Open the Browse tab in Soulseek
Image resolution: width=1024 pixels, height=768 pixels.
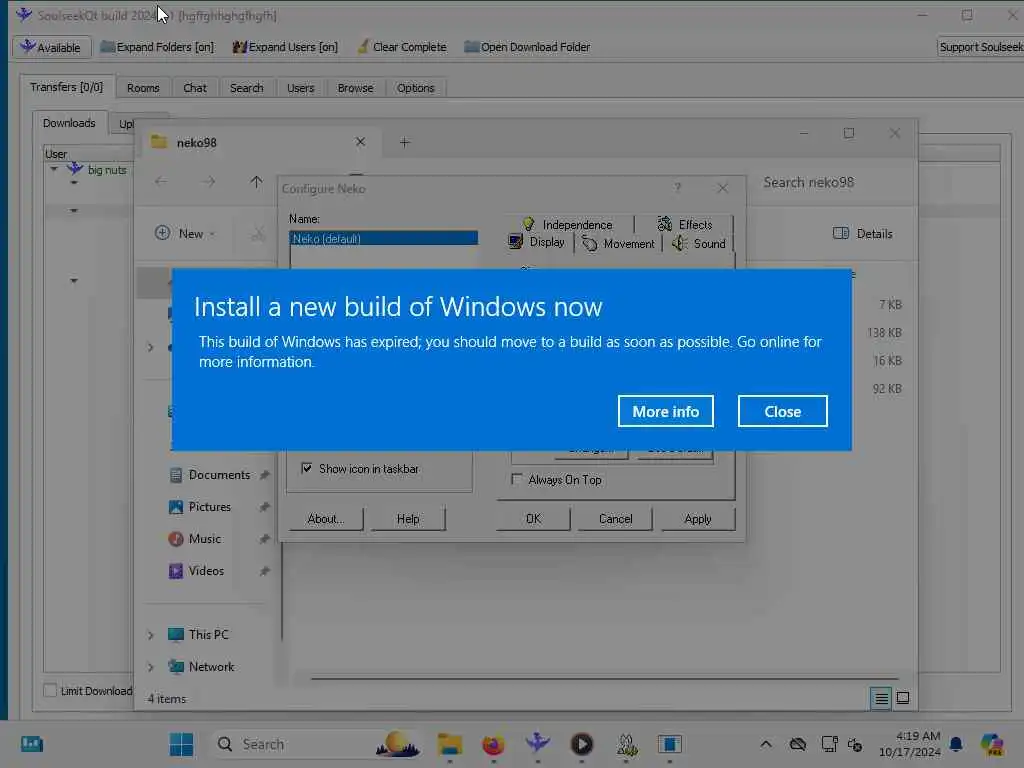355,88
